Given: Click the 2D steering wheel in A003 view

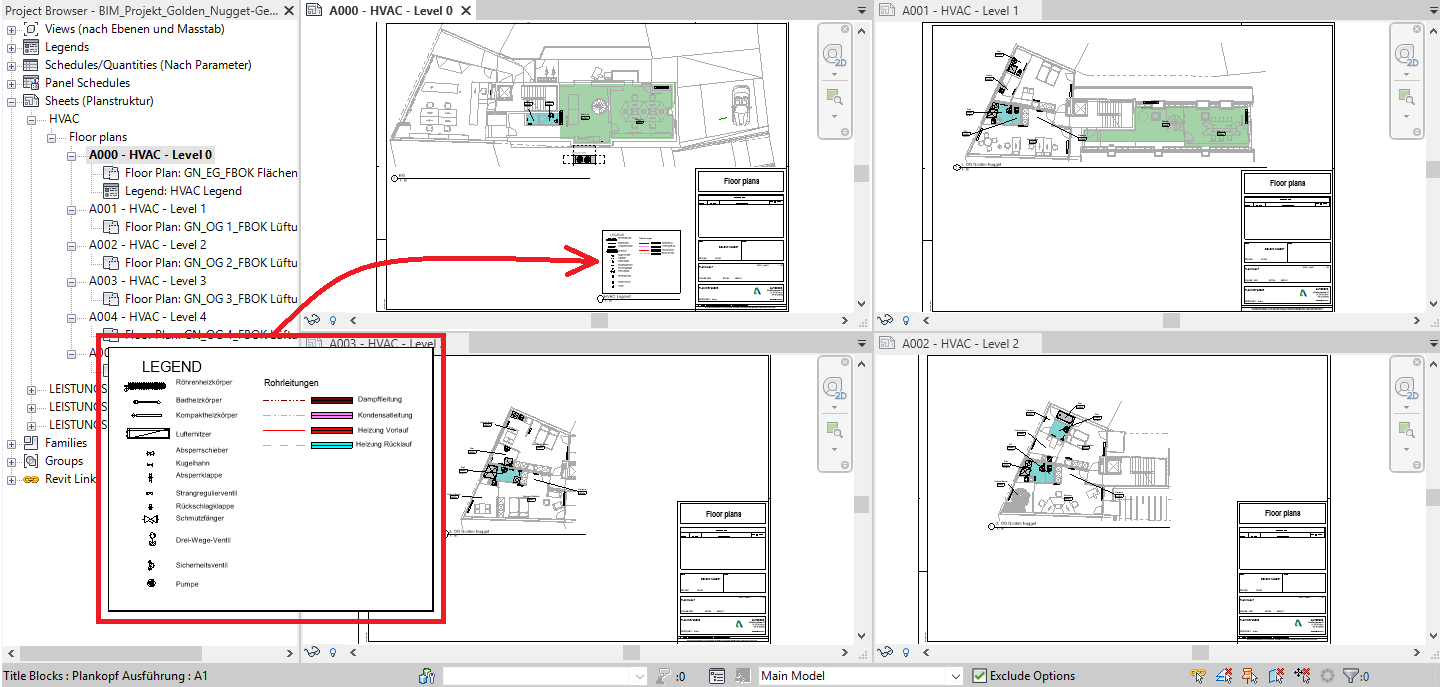Looking at the screenshot, I should click(834, 387).
